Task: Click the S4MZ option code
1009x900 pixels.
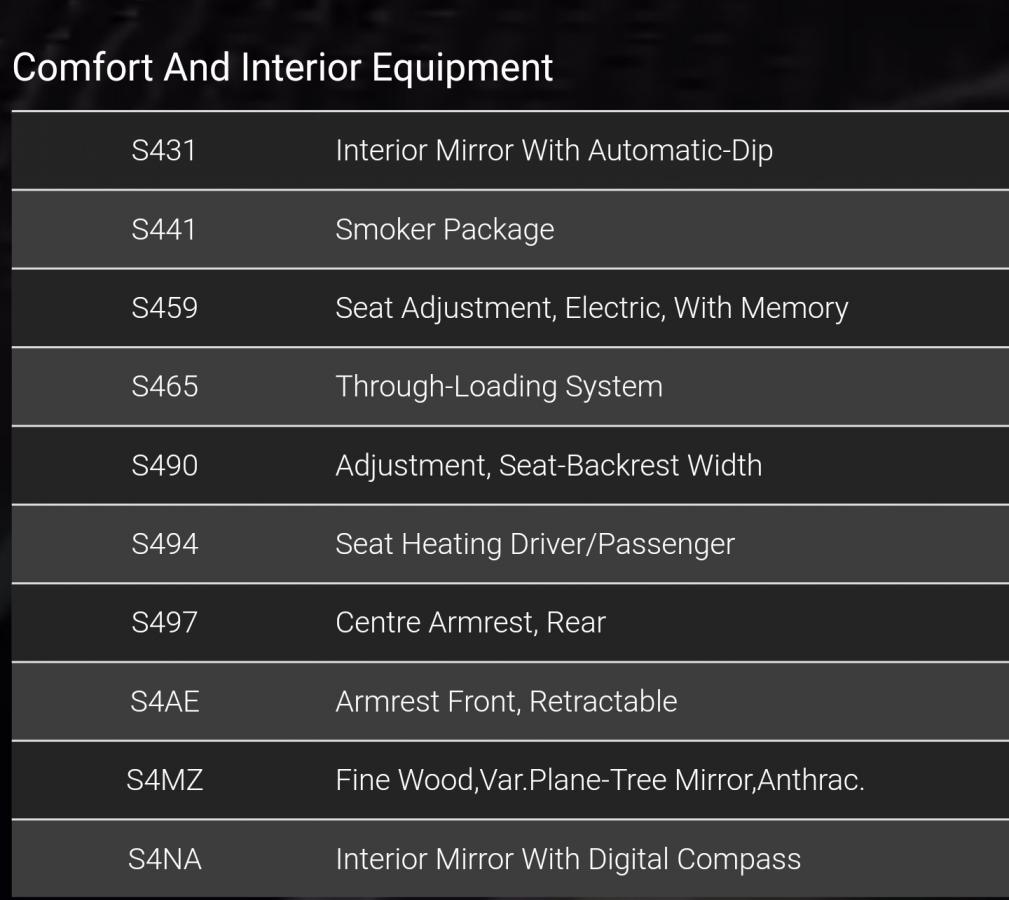Action: pyautogui.click(x=164, y=780)
